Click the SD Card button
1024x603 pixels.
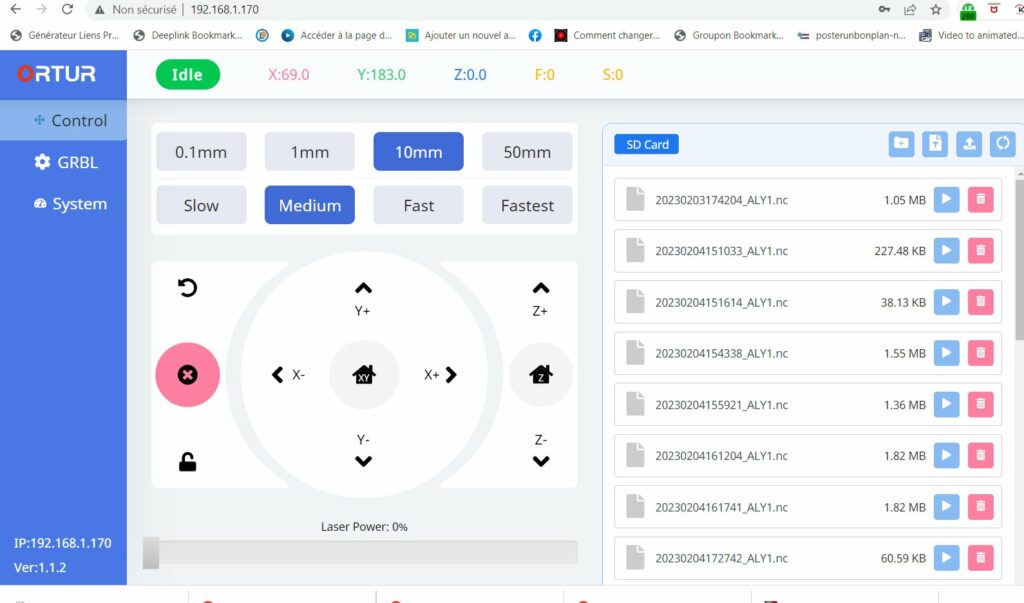[x=646, y=144]
